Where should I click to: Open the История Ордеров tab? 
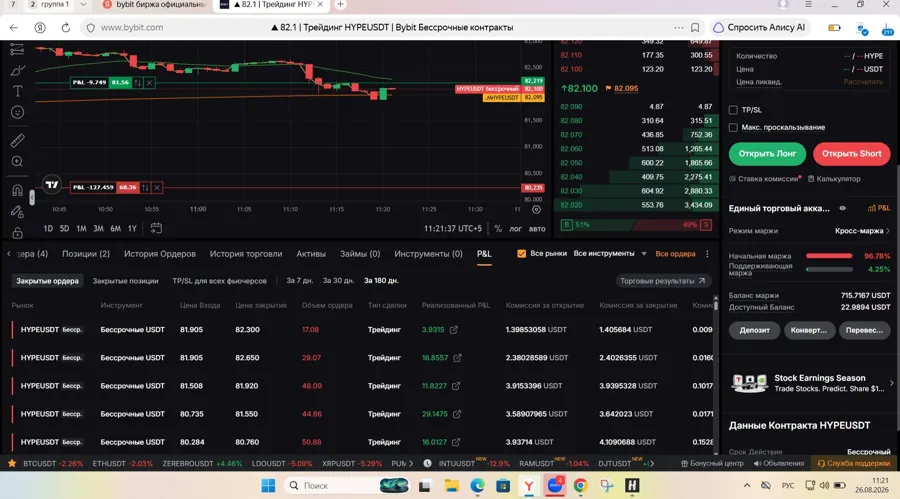pos(160,254)
